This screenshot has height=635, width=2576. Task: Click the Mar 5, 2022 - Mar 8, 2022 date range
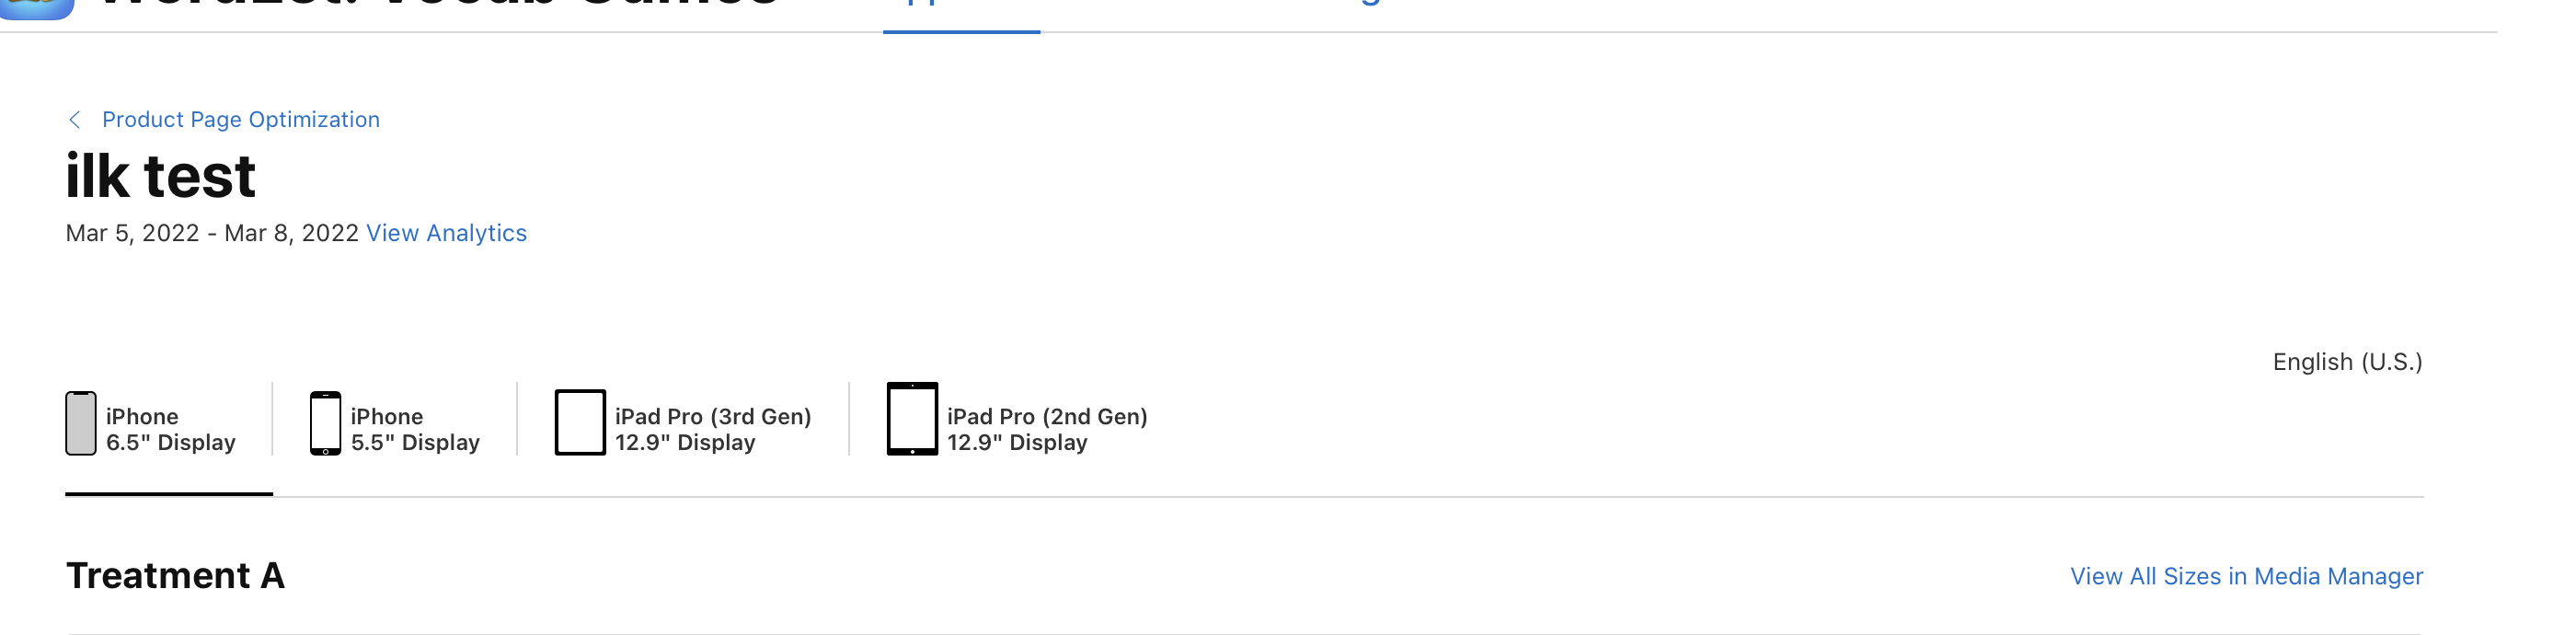click(x=212, y=233)
